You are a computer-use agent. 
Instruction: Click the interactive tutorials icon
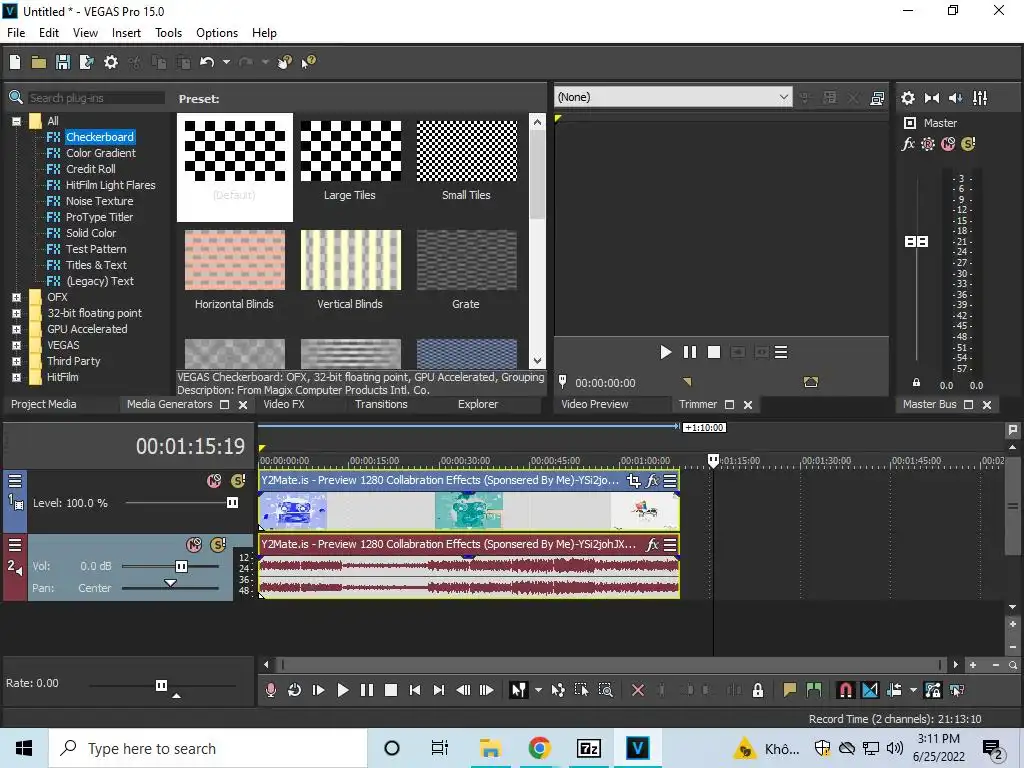point(284,62)
